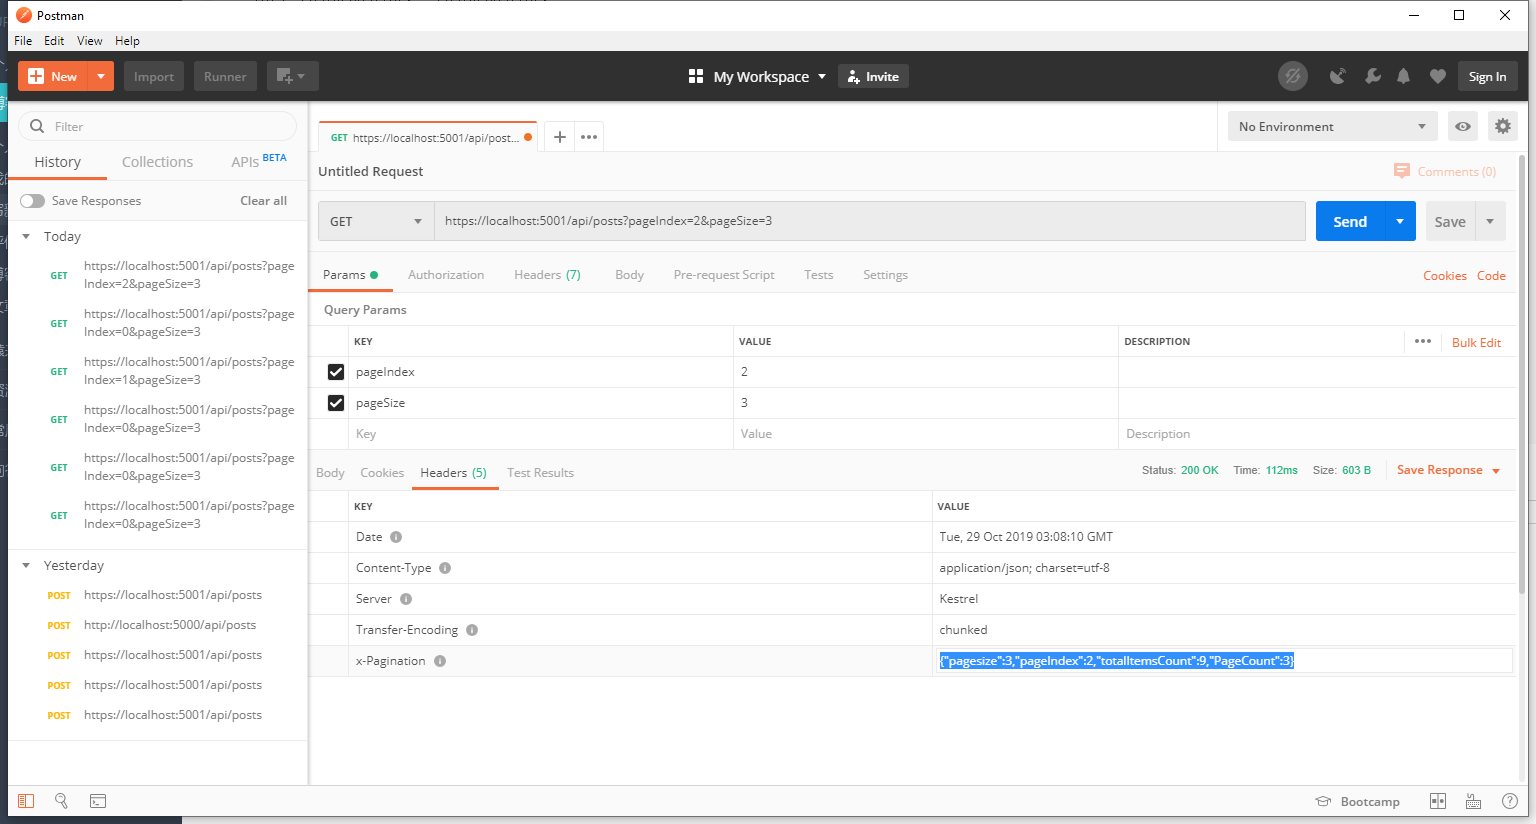Open the Pre-request Script tab

[724, 275]
